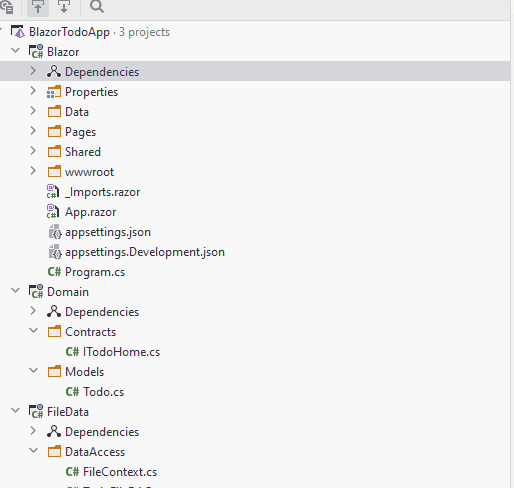The height and width of the screenshot is (488, 514).
Task: Open Todo.cs under Models
Action: [104, 392]
